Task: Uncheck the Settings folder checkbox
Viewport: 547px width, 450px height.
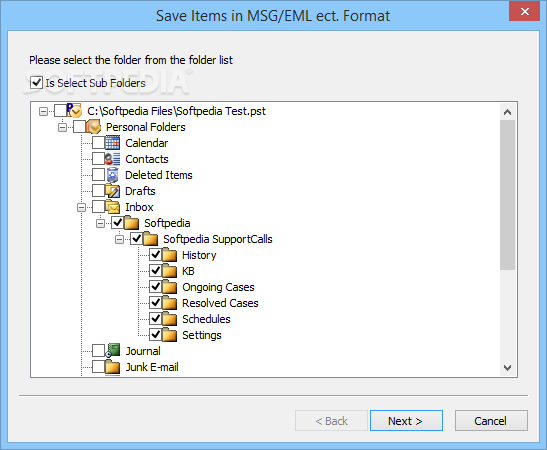Action: click(x=155, y=335)
